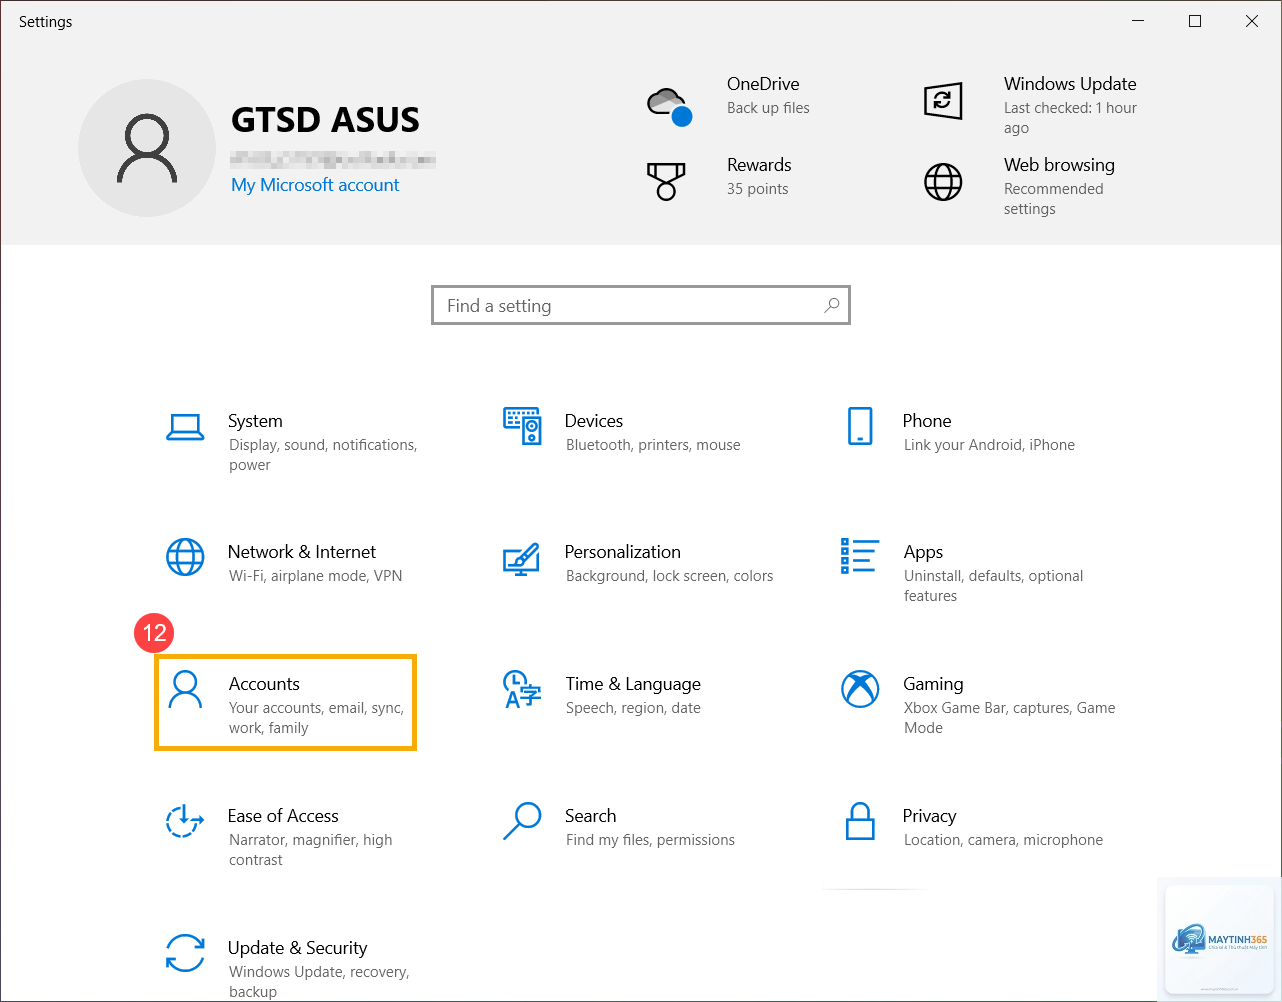Click 'Last checked: 1 hour ago' text
The image size is (1282, 1002).
pos(1070,118)
